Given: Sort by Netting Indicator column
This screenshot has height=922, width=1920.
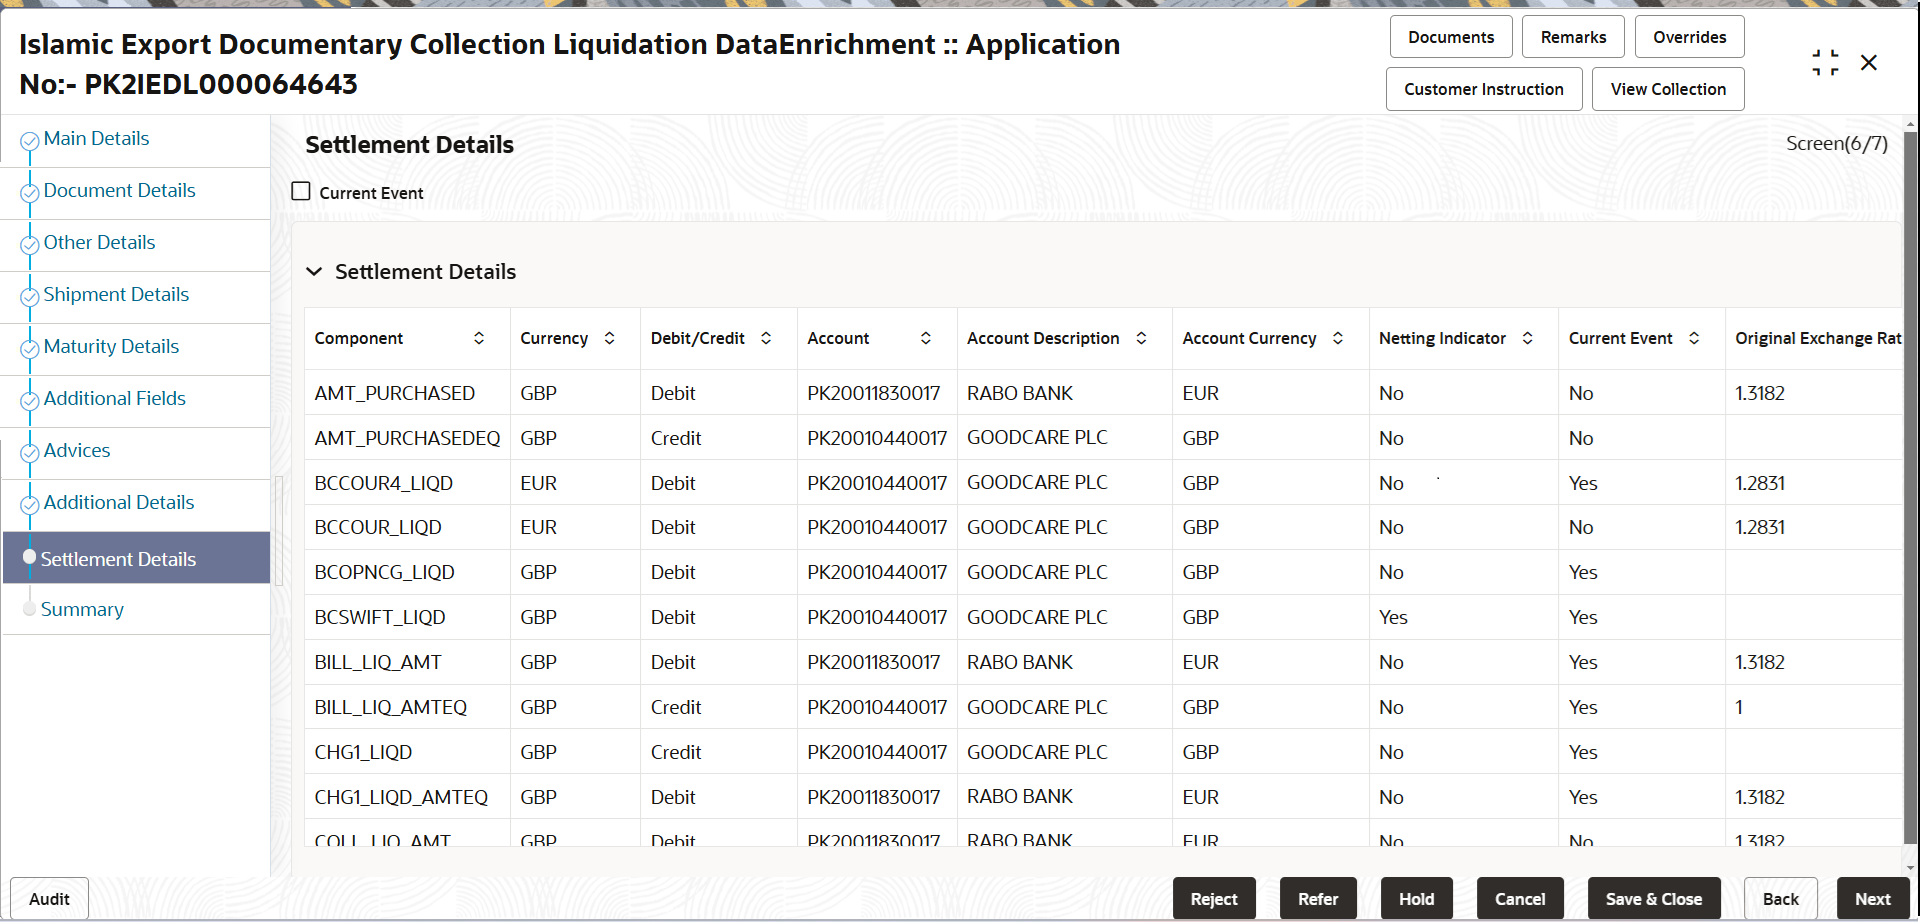Looking at the screenshot, I should coord(1528,338).
